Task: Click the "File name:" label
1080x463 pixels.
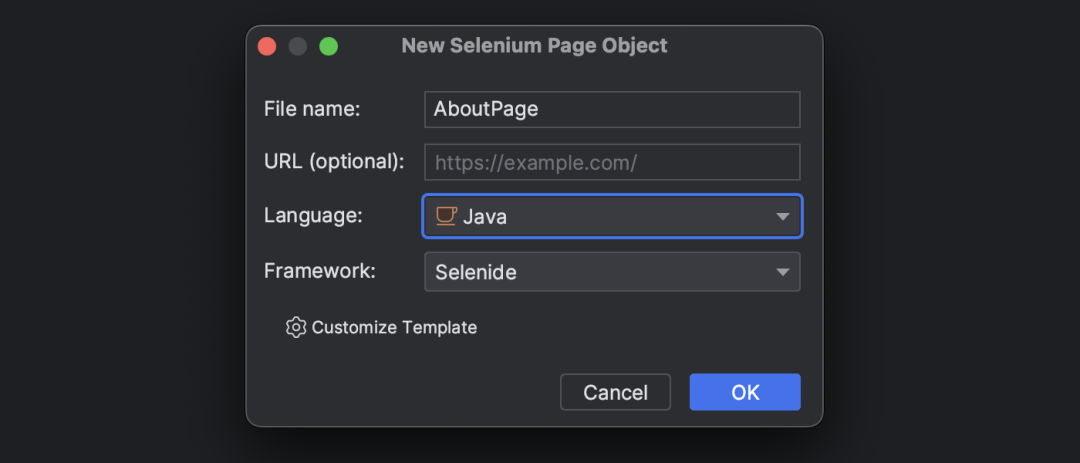Action: [x=312, y=109]
